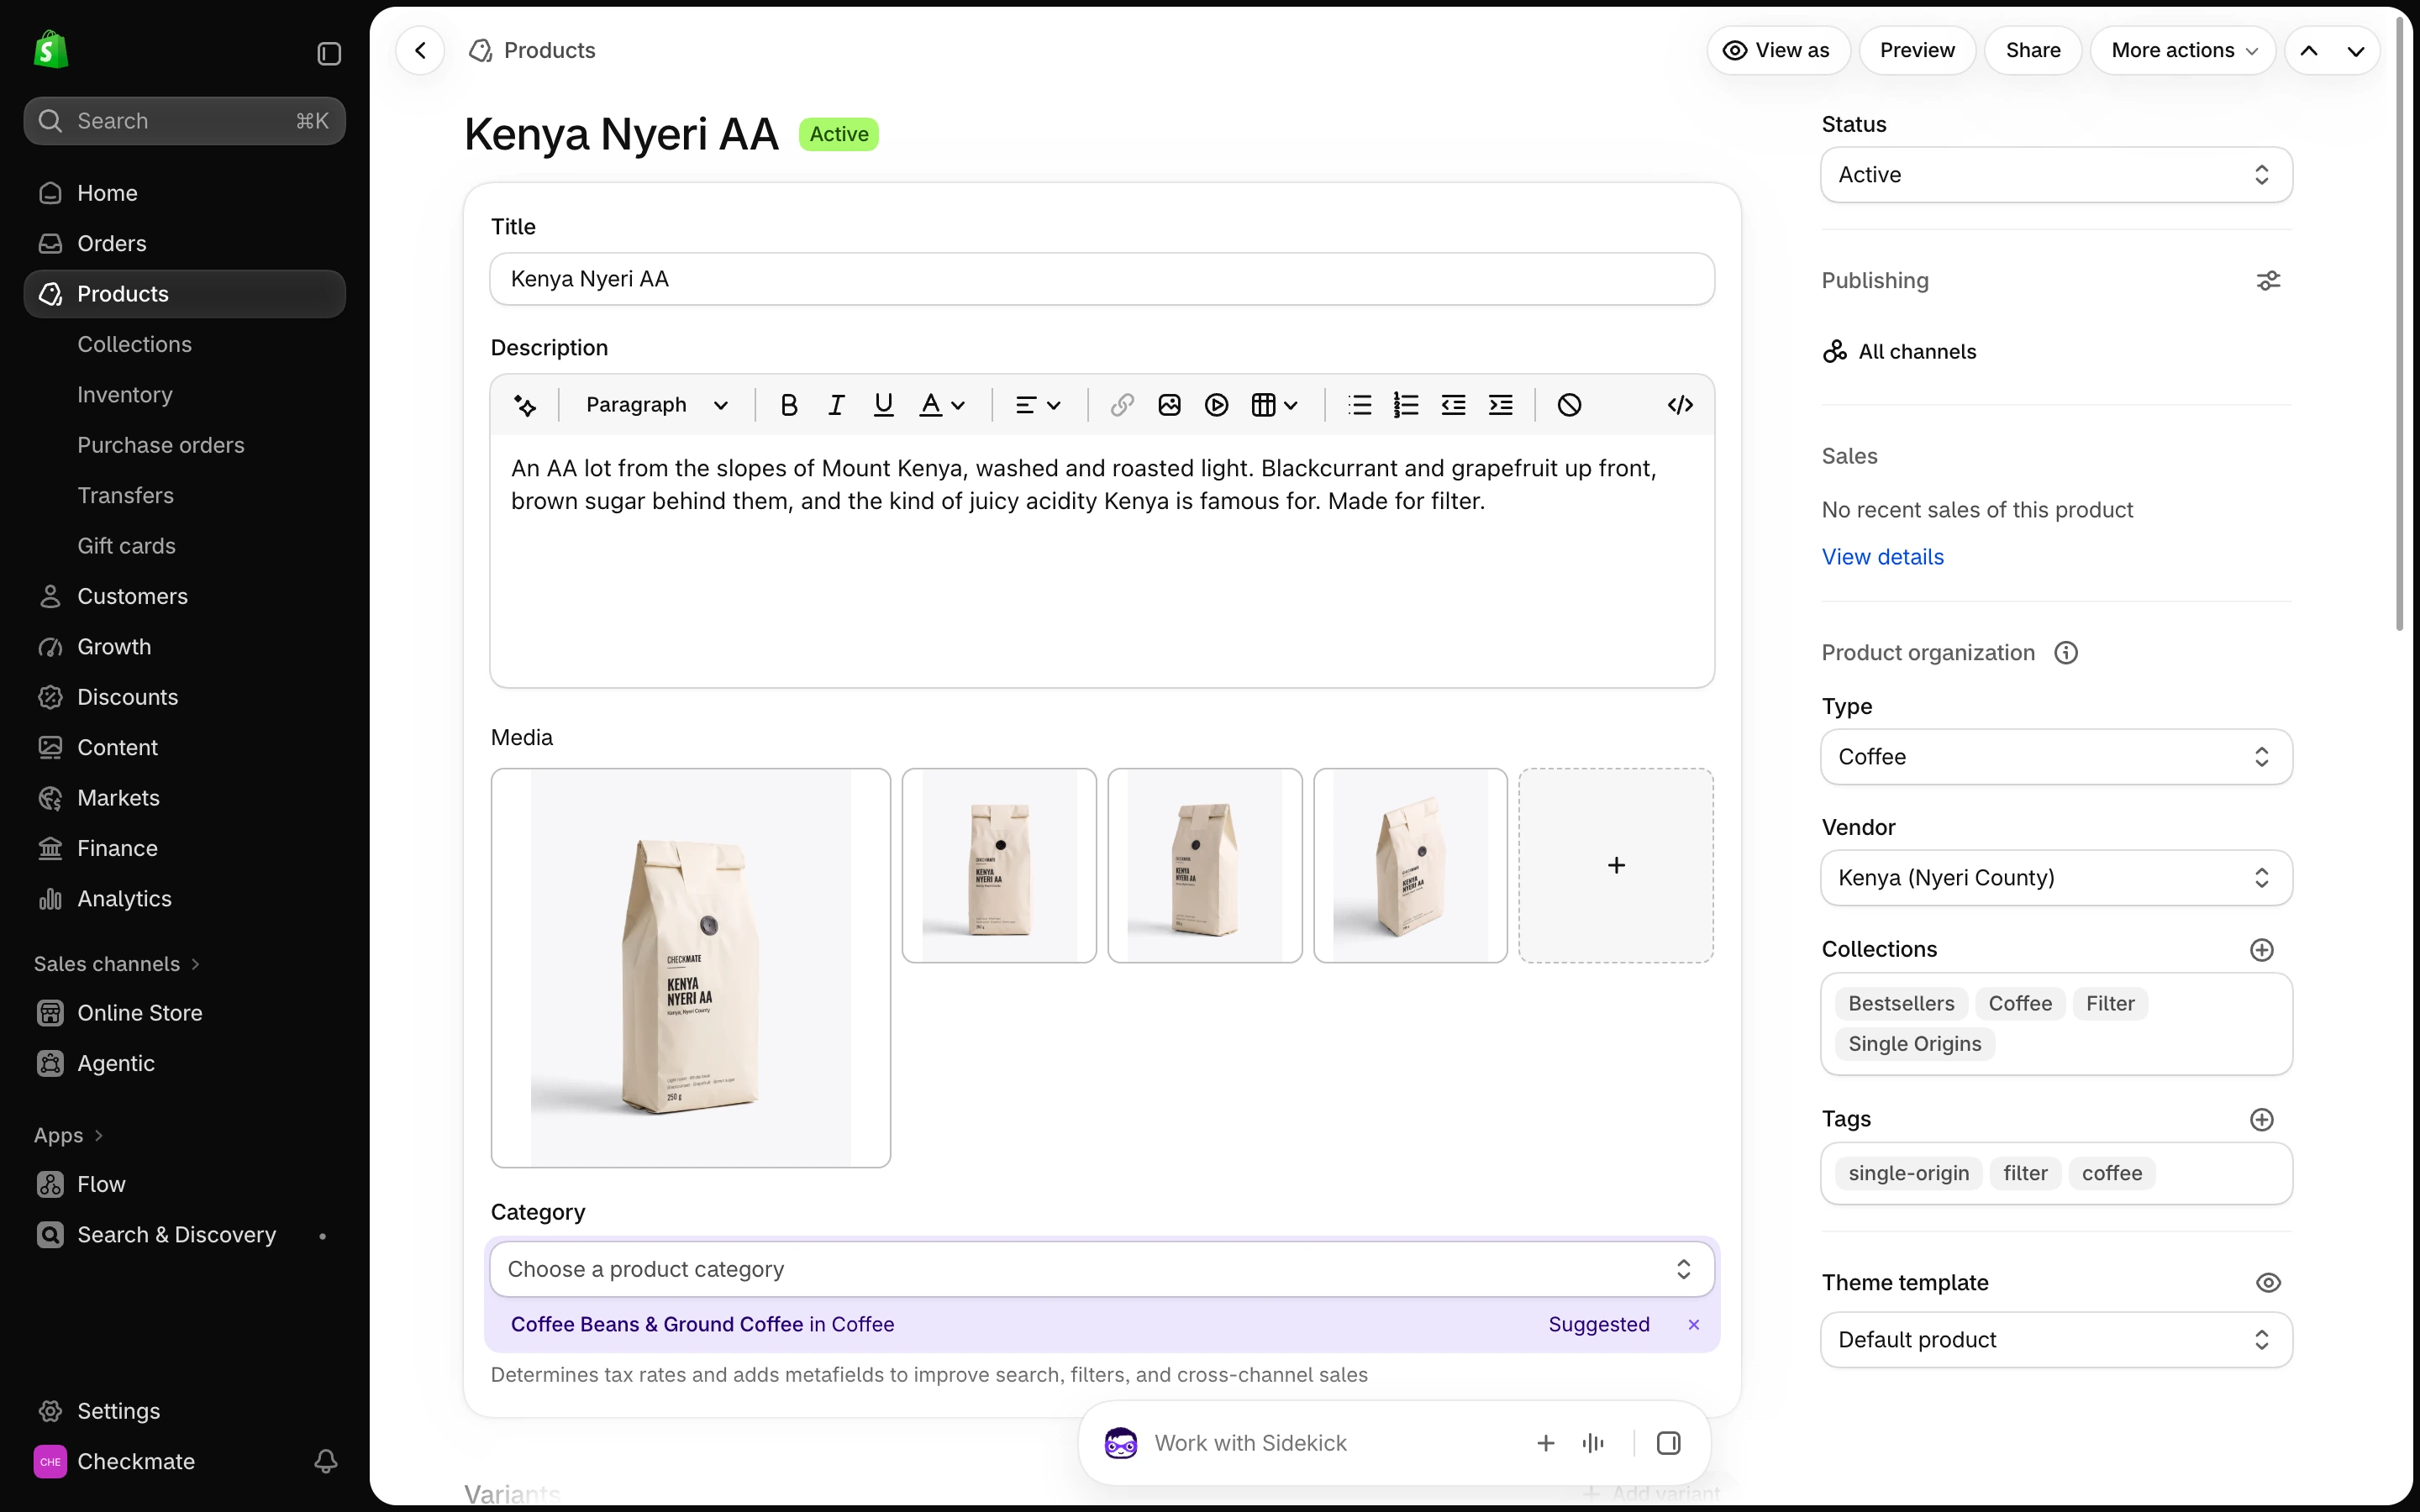Toggle bold formatting
The width and height of the screenshot is (2420, 1512).
pyautogui.click(x=789, y=405)
